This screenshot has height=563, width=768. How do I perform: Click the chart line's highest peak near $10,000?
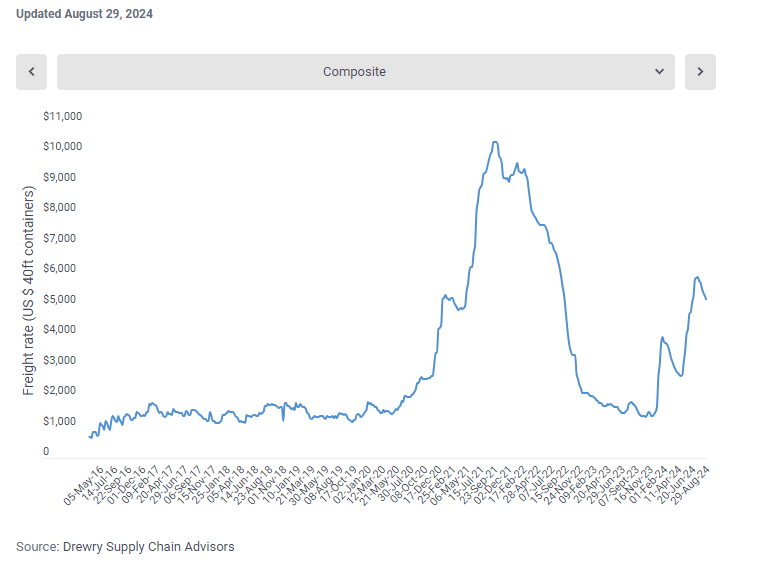coord(495,143)
